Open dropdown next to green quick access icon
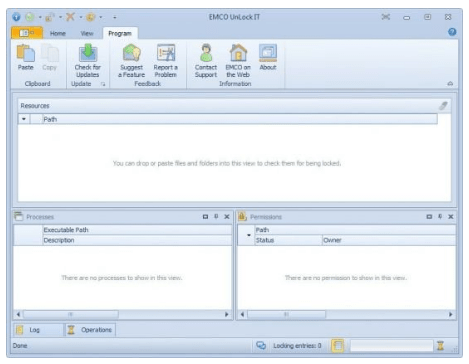 (40, 17)
